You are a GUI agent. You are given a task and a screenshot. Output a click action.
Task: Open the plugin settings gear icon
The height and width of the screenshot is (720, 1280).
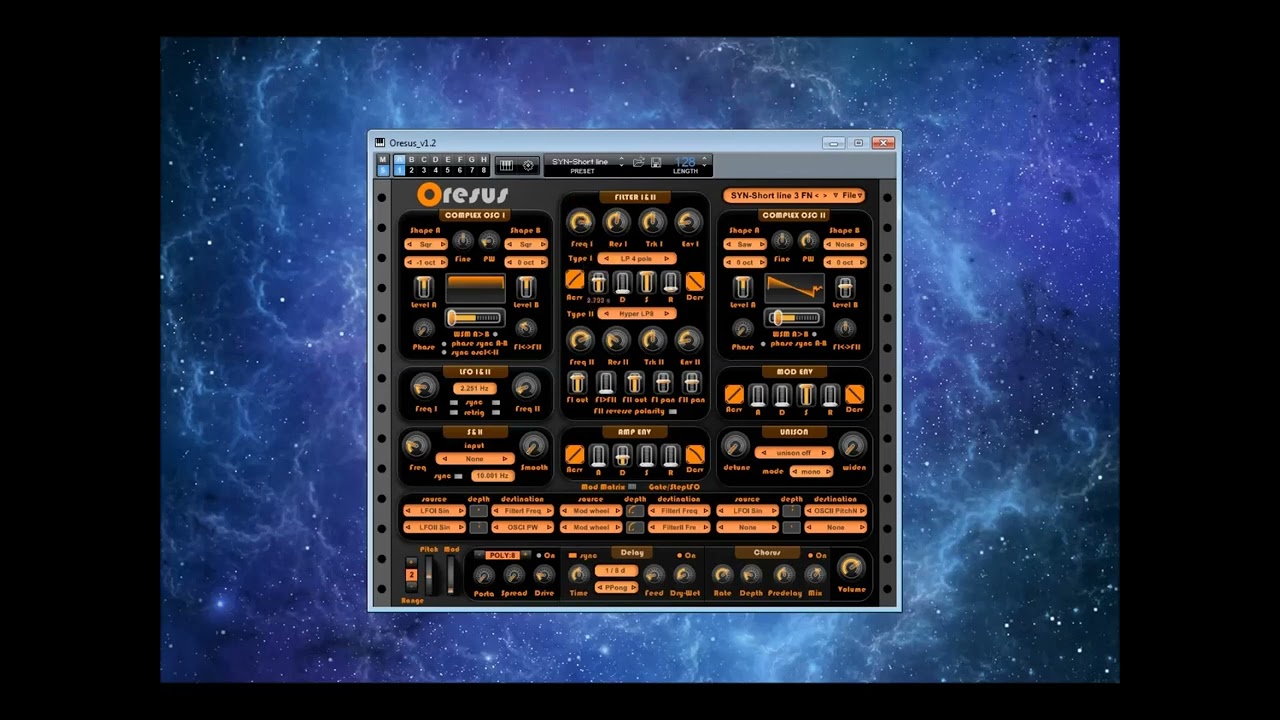tap(528, 165)
